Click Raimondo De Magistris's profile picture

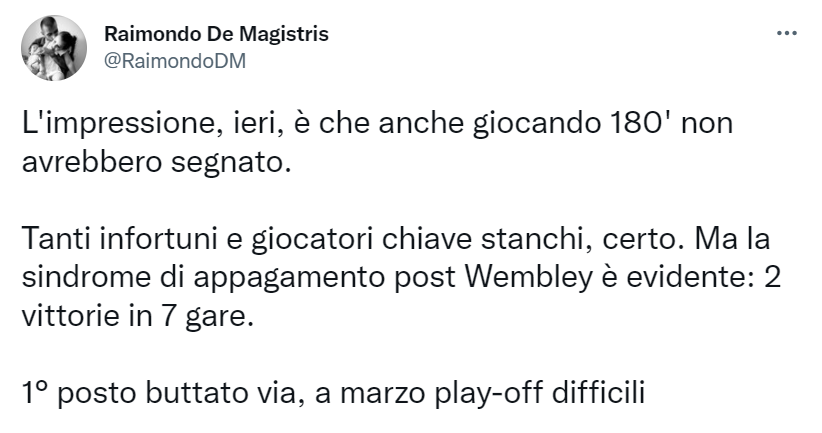[x=53, y=47]
